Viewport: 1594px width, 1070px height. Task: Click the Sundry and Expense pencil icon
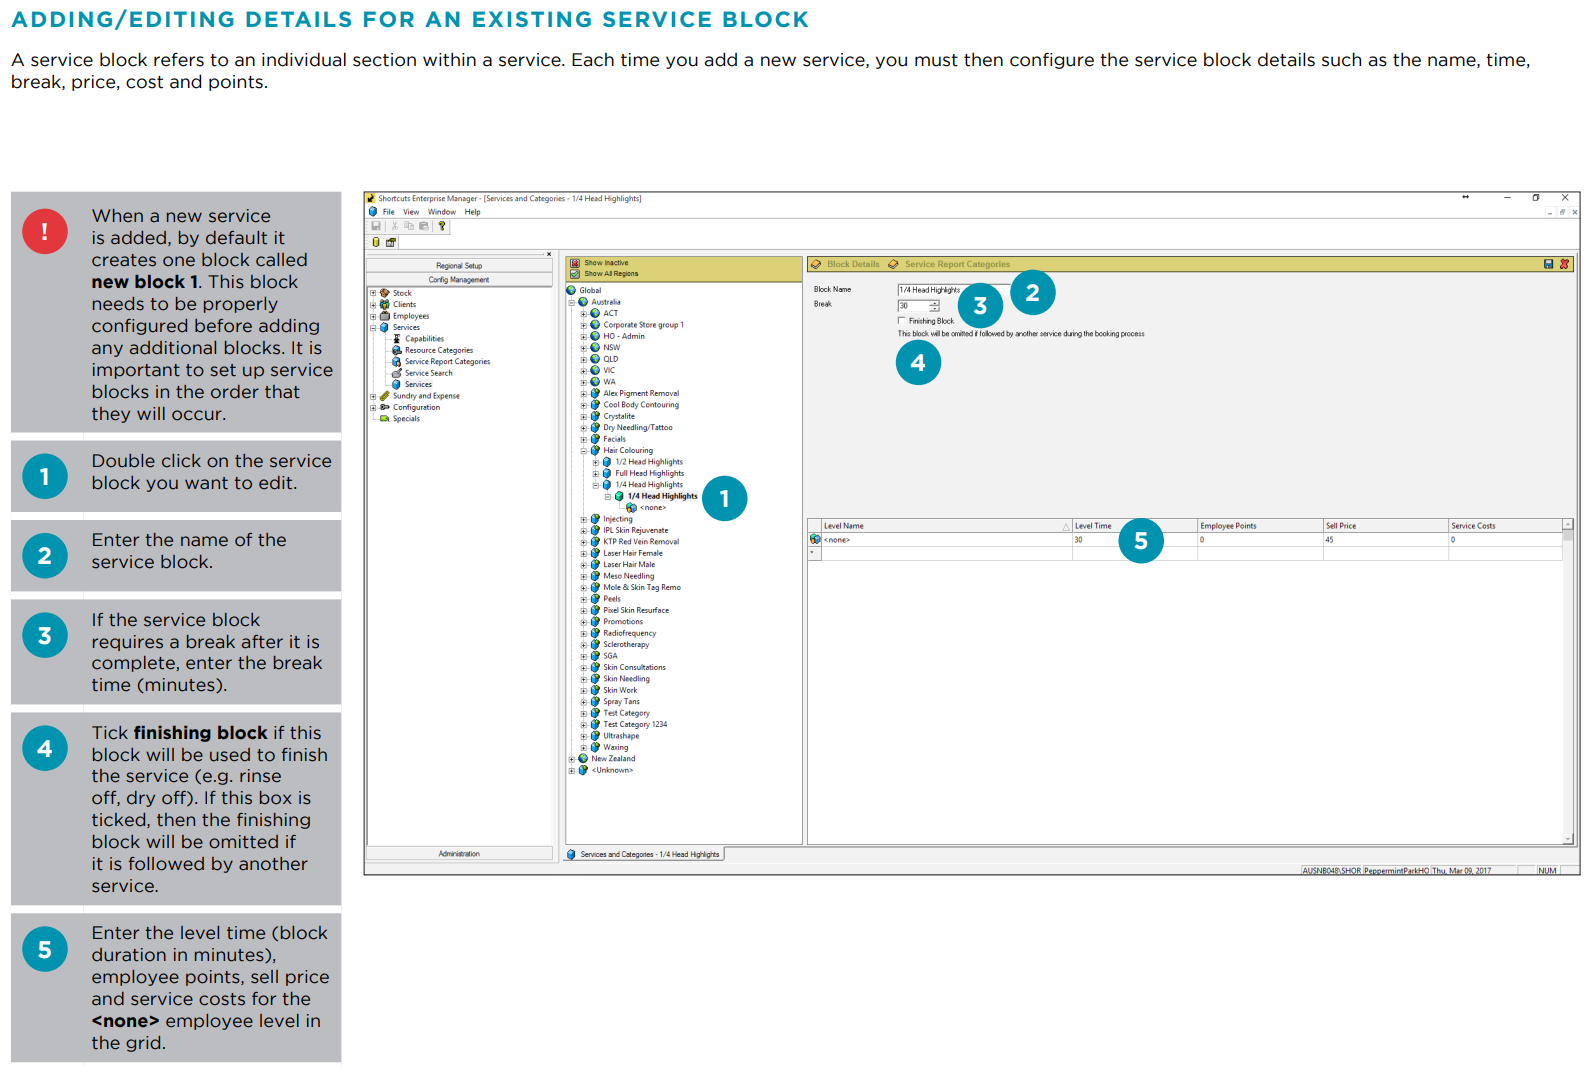pos(385,396)
